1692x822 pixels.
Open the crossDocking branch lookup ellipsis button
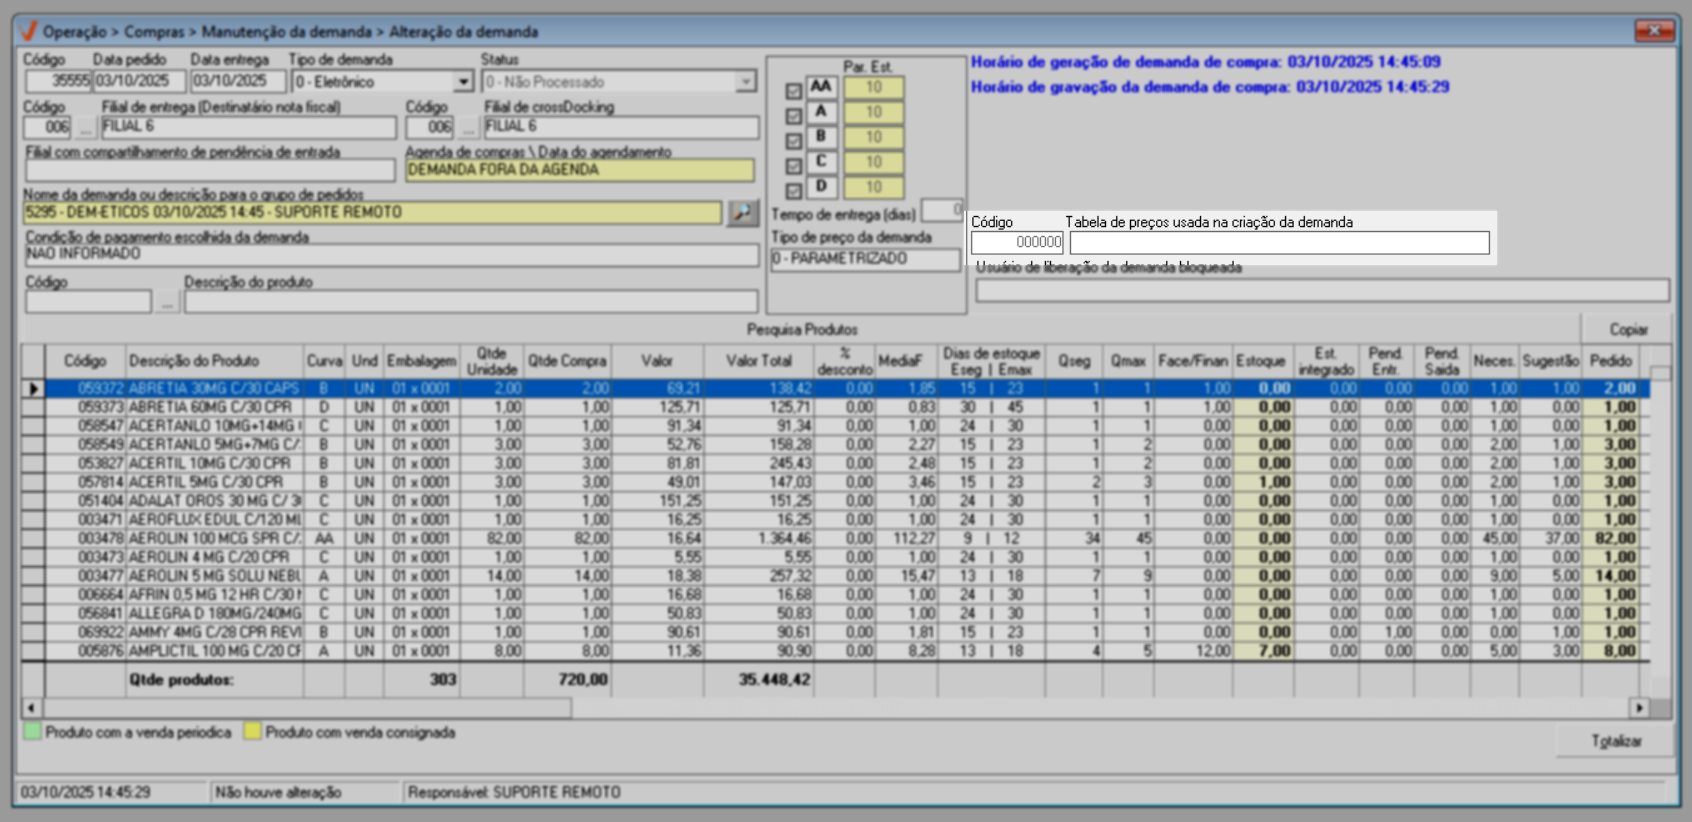coord(468,128)
